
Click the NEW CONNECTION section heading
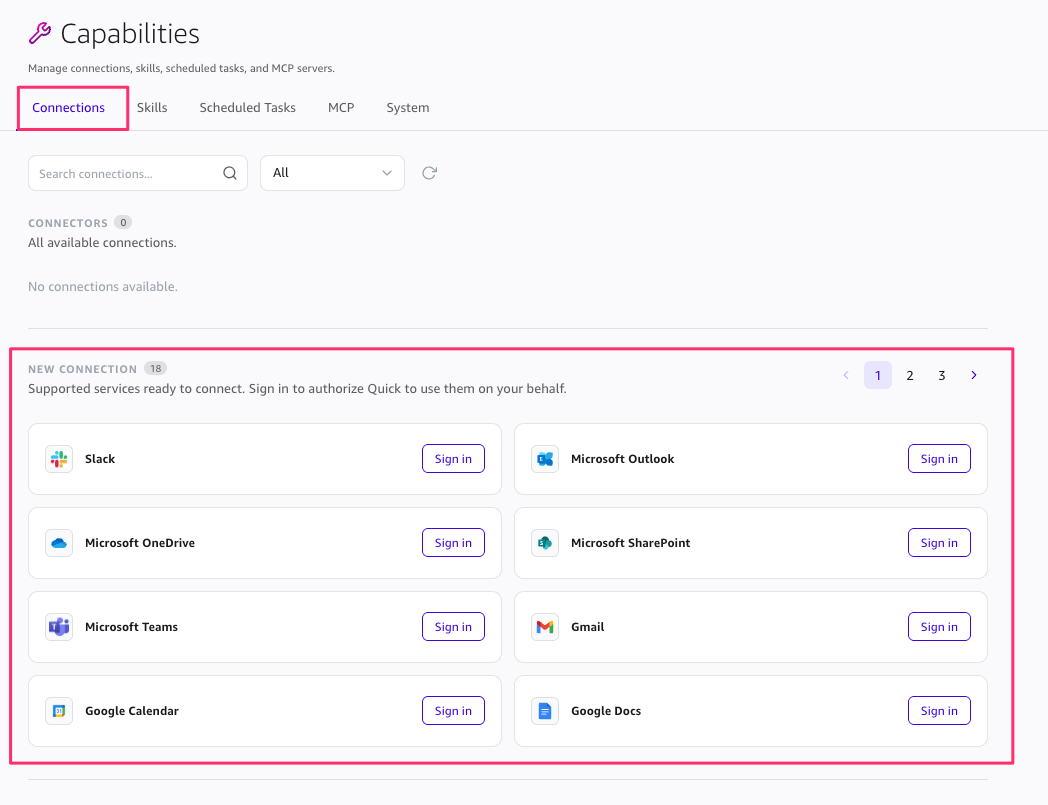click(x=82, y=369)
